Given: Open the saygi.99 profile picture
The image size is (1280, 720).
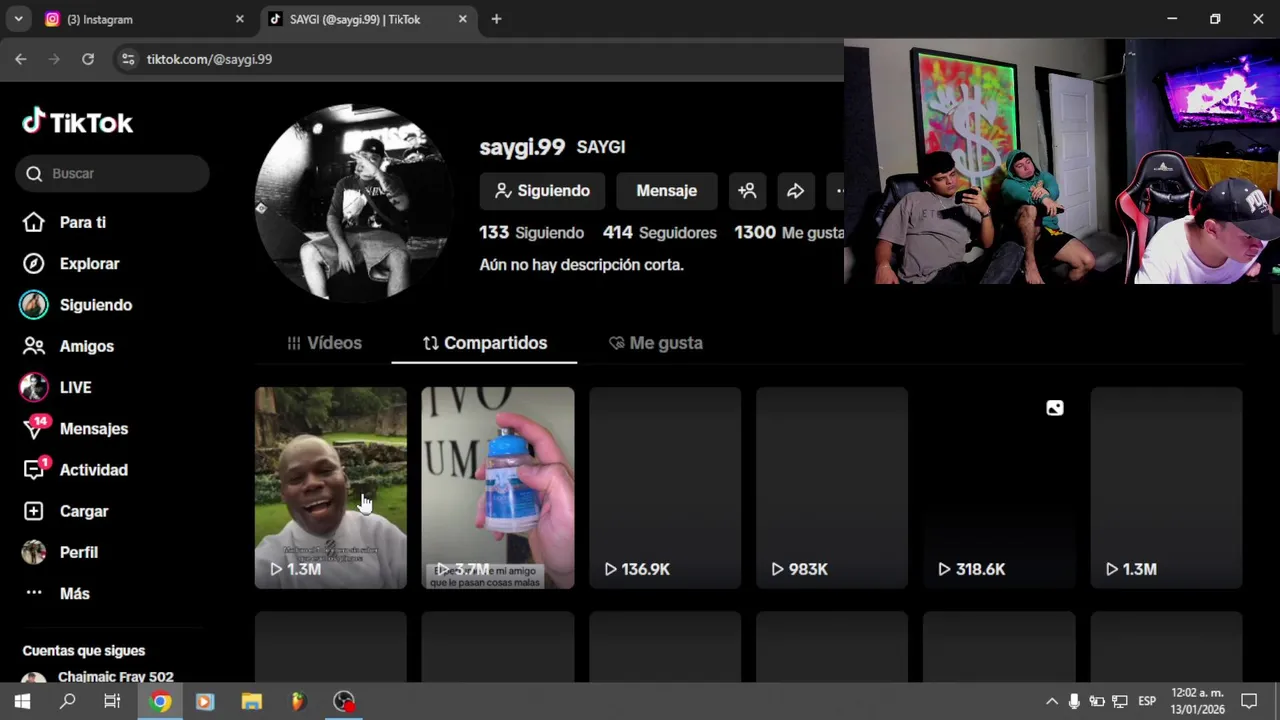Looking at the screenshot, I should click(x=354, y=202).
